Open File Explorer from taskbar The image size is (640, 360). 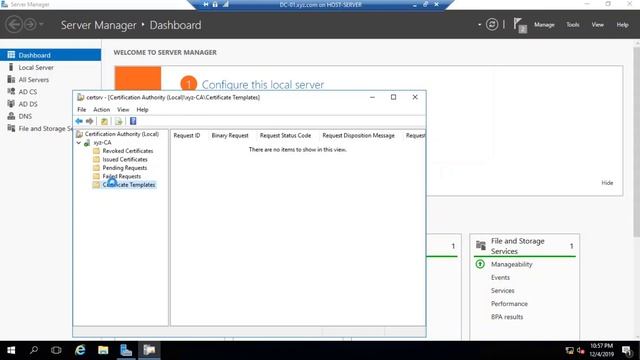click(103, 350)
